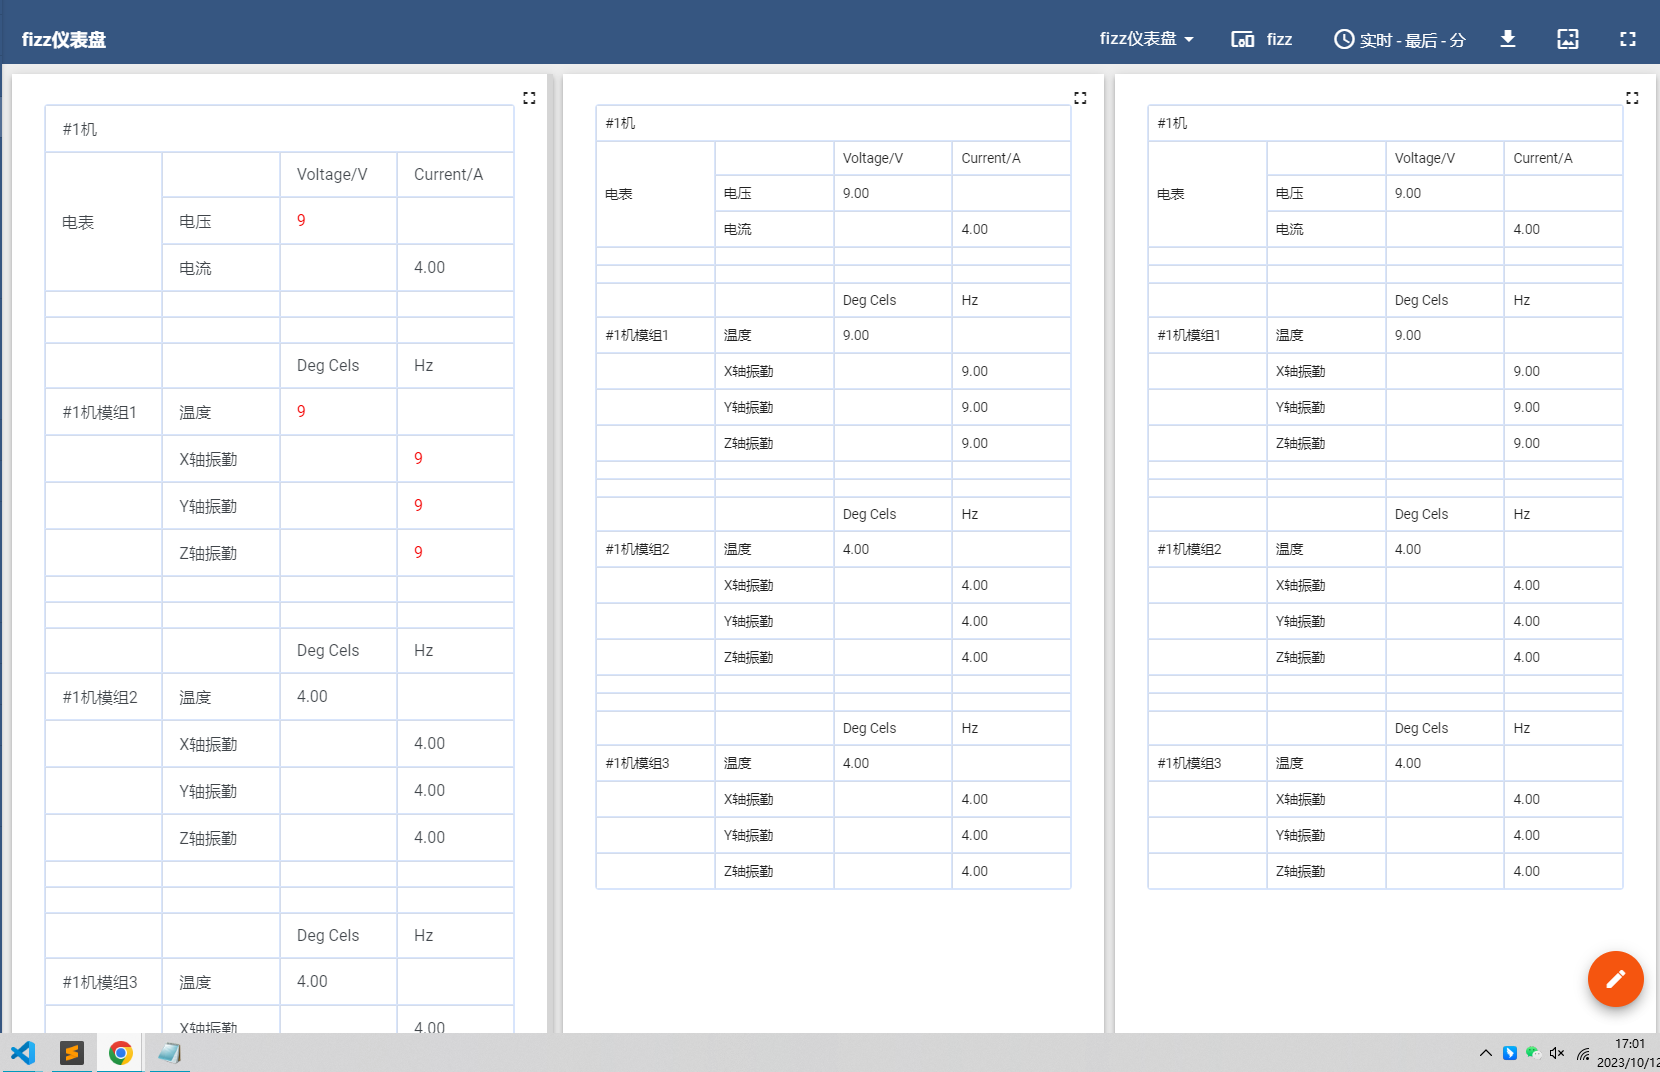Expand the left widget to fullscreen

529,98
